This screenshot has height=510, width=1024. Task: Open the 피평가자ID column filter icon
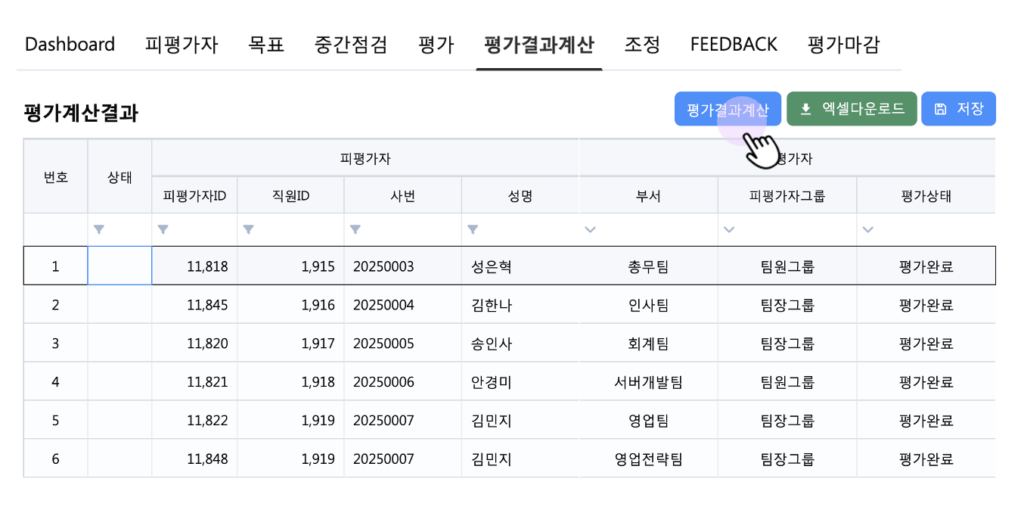point(162,229)
